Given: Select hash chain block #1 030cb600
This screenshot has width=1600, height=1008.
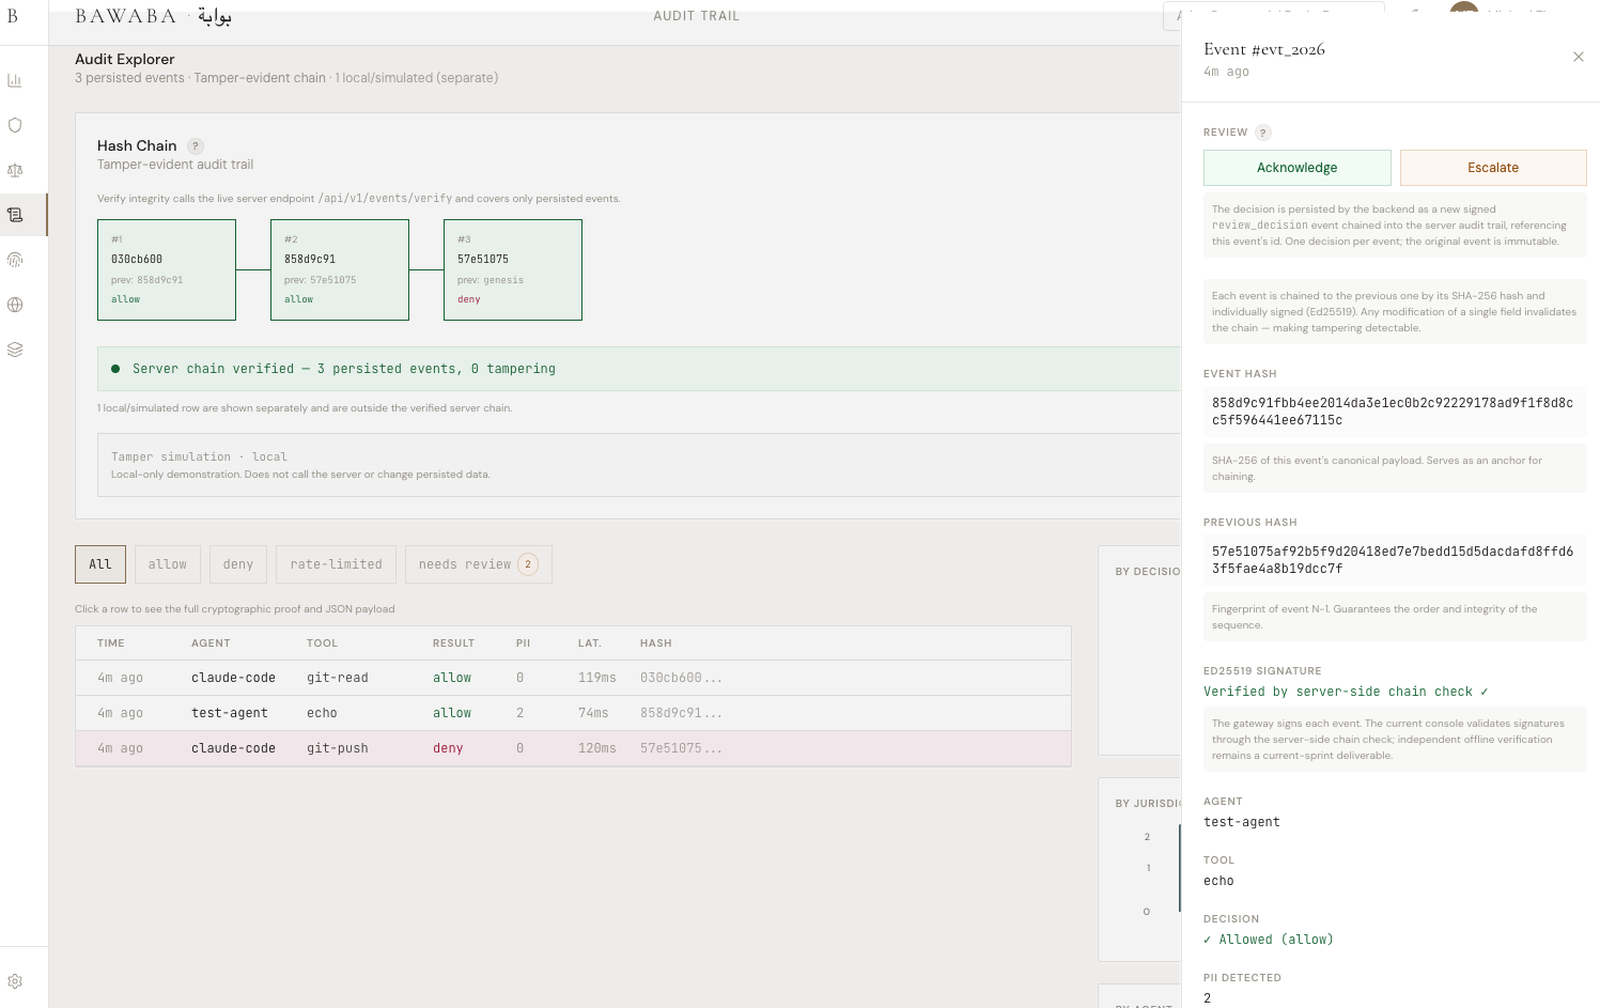Looking at the screenshot, I should (x=167, y=270).
